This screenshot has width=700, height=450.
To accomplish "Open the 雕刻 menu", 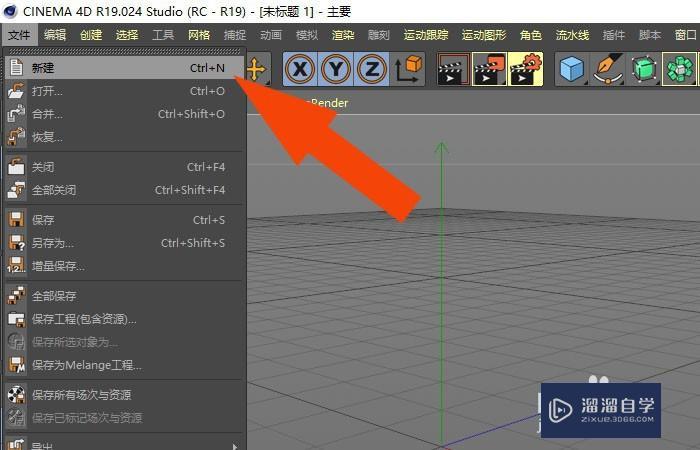I will coord(379,35).
